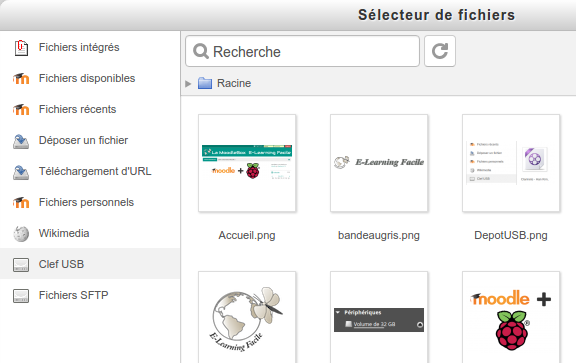This screenshot has width=576, height=363.
Task: Open the Fichiers intégrés repository
Action: pyautogui.click(x=90, y=47)
